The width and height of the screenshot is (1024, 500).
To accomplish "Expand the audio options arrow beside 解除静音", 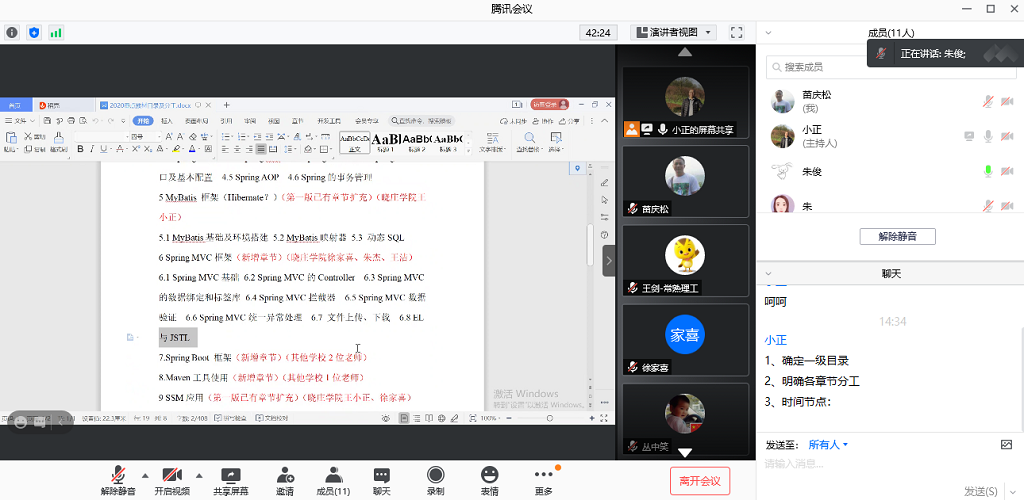I will point(145,475).
